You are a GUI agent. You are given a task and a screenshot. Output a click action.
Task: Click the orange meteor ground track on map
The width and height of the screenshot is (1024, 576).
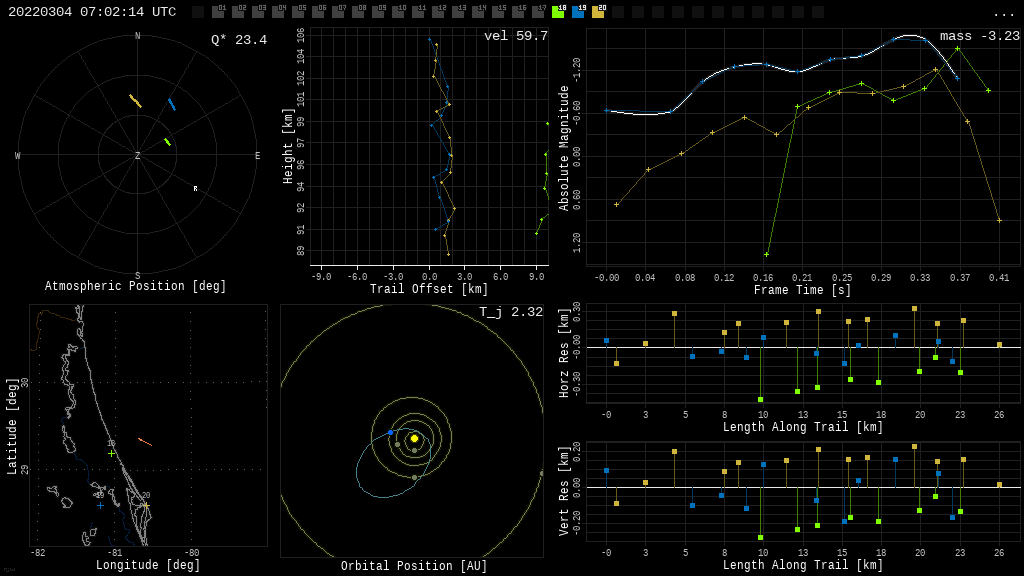coord(145,441)
